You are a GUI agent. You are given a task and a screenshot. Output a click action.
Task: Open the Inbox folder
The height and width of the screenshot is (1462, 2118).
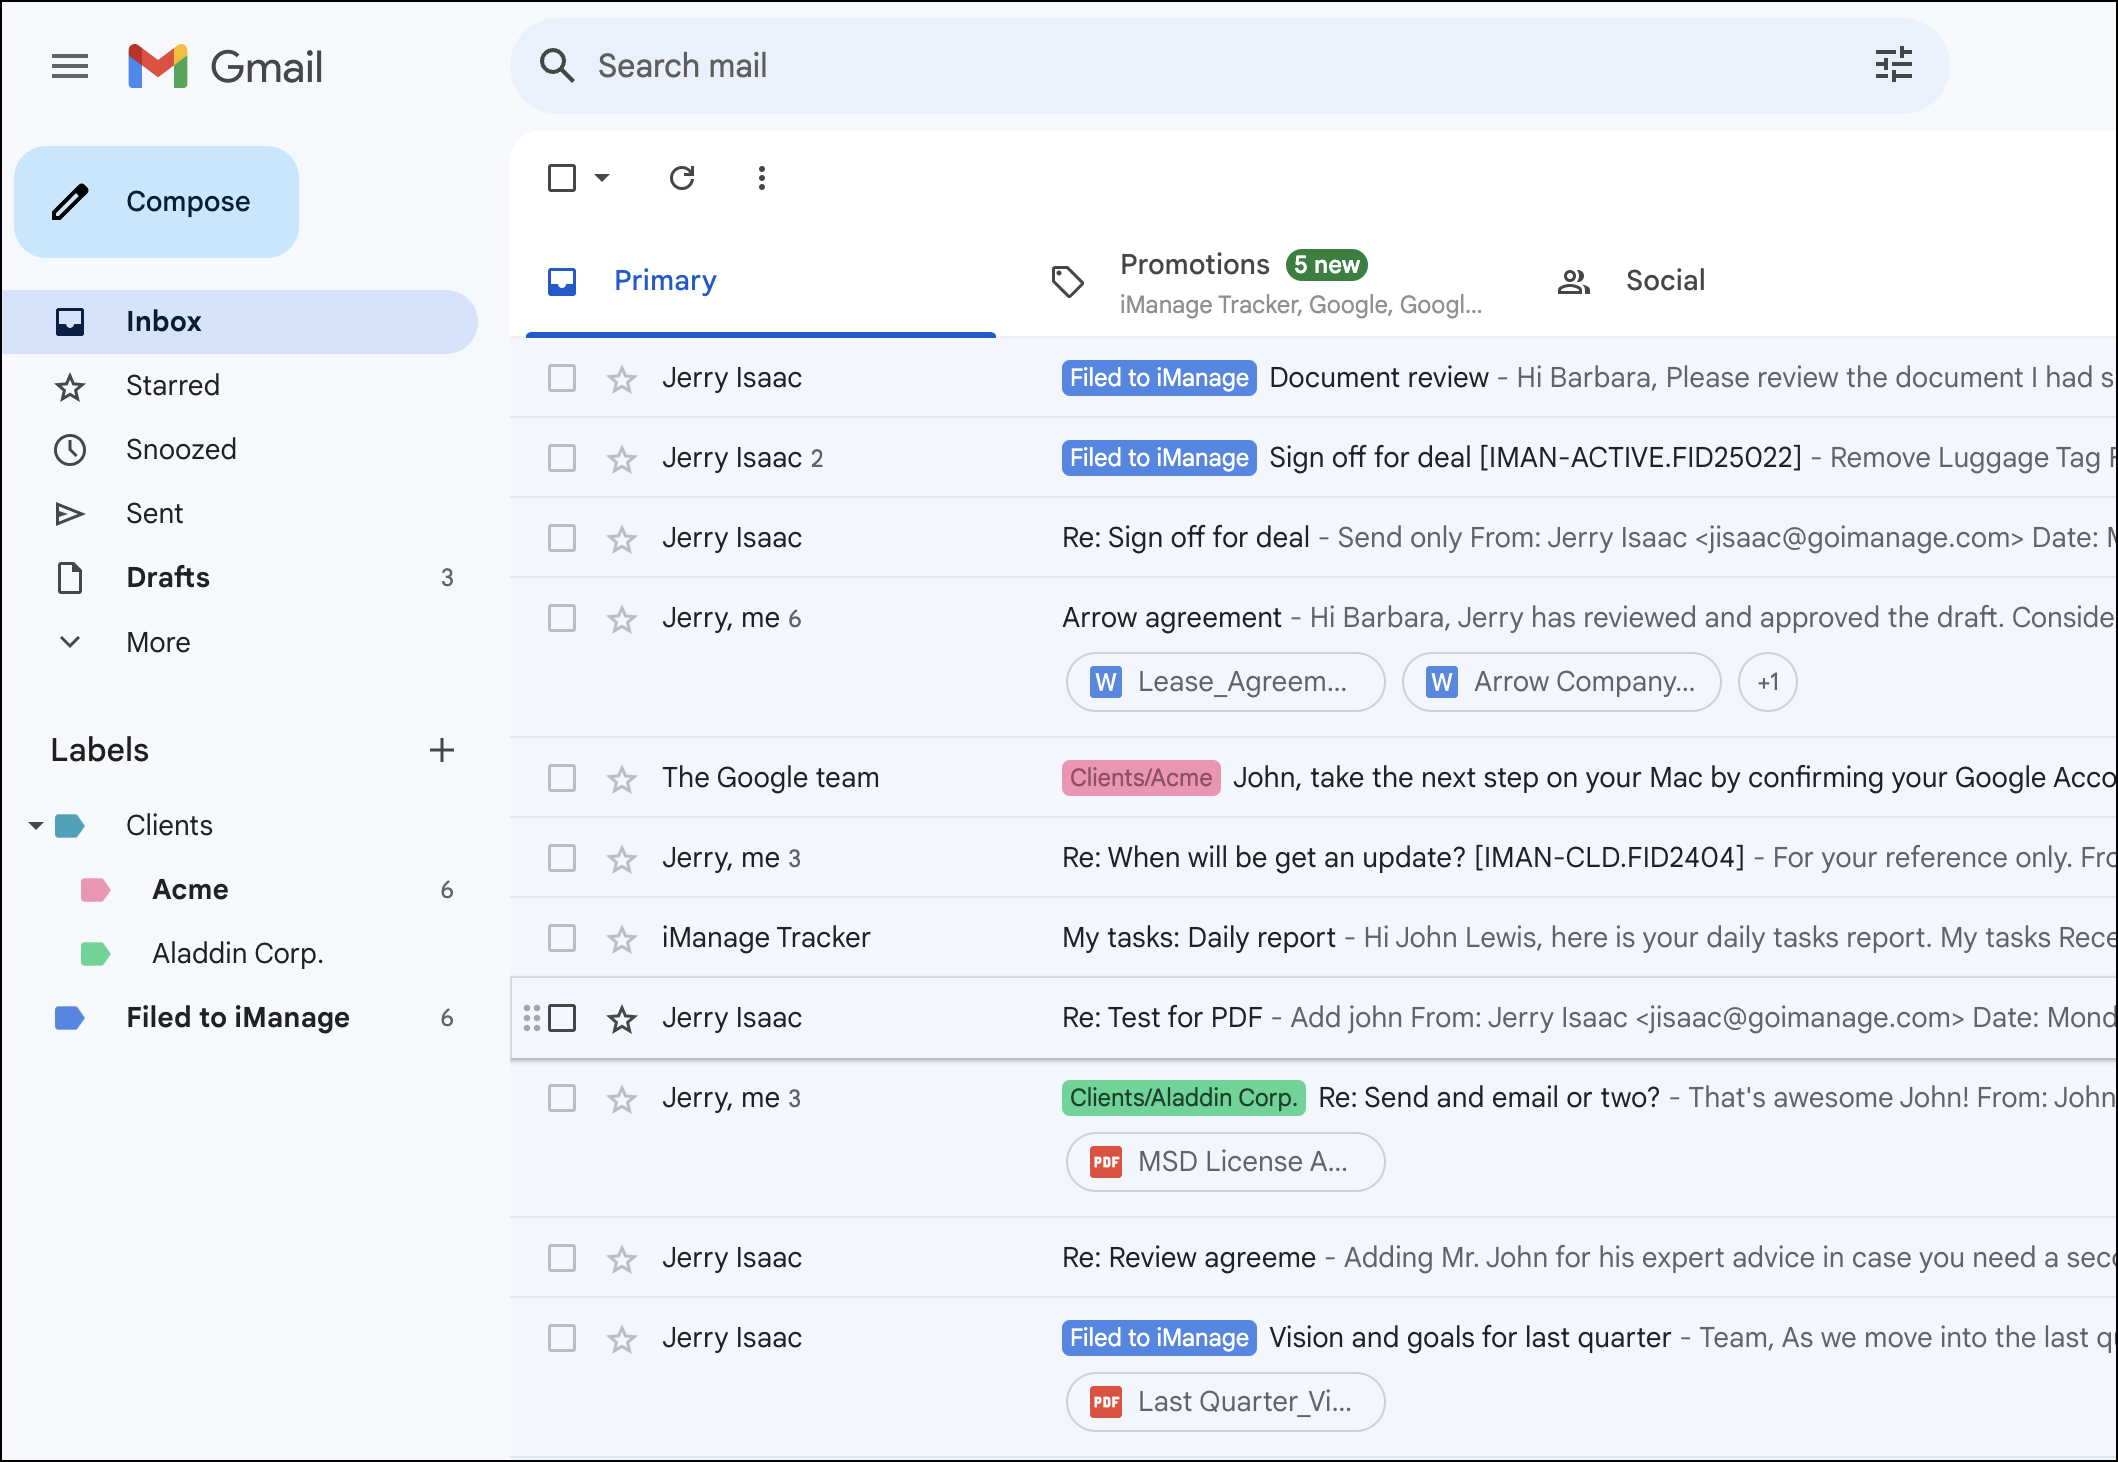click(240, 322)
